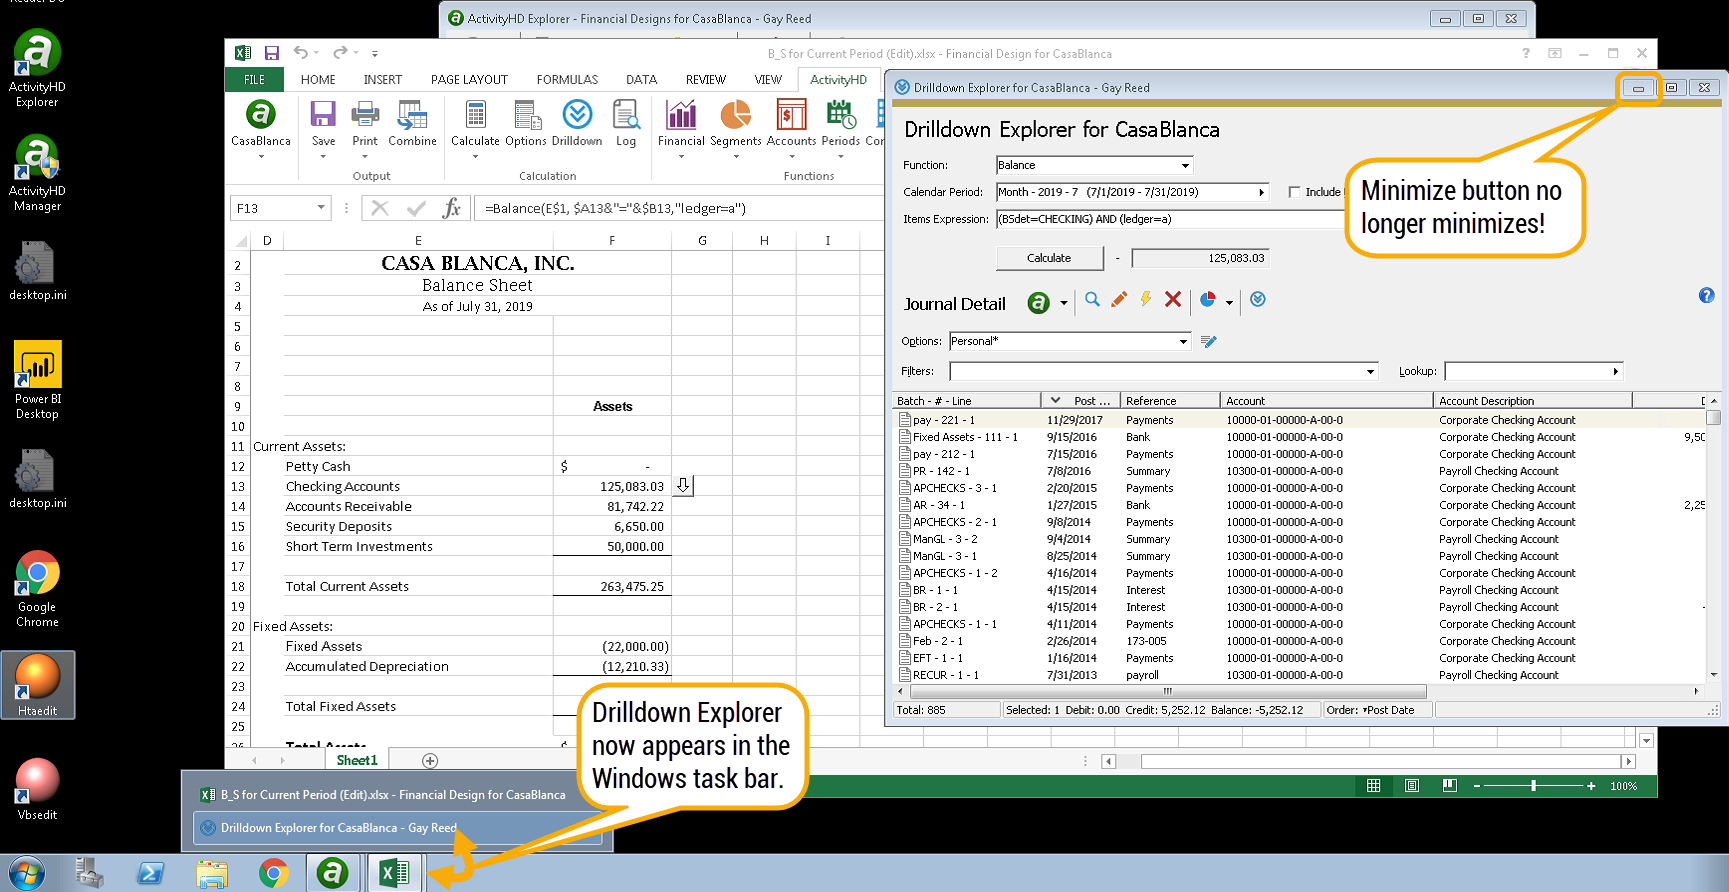Click the magnifier Find icon in Journal Detail toolbar
1729x892 pixels.
click(1092, 299)
